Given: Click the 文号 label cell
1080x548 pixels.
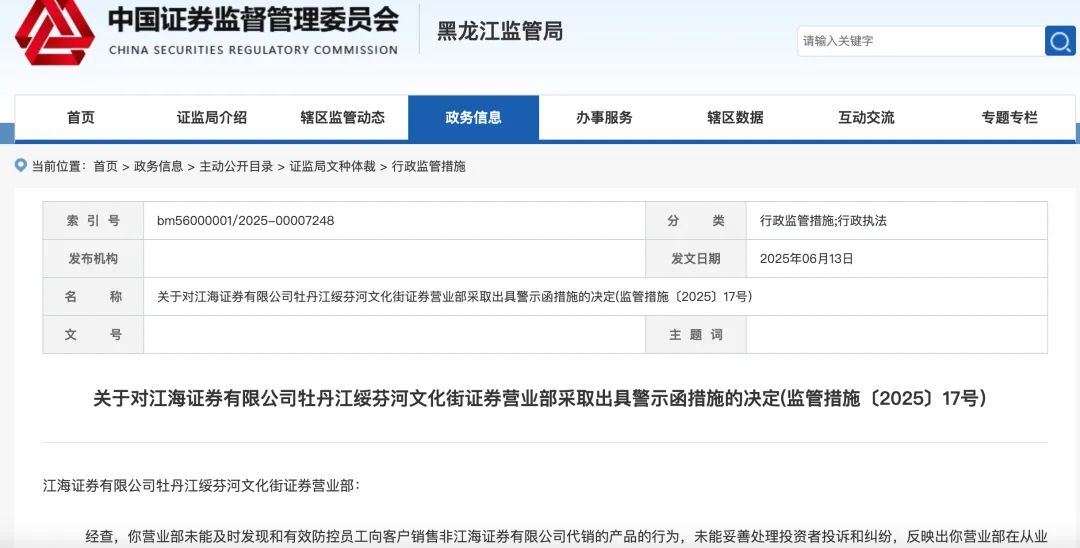Looking at the screenshot, I should [93, 335].
